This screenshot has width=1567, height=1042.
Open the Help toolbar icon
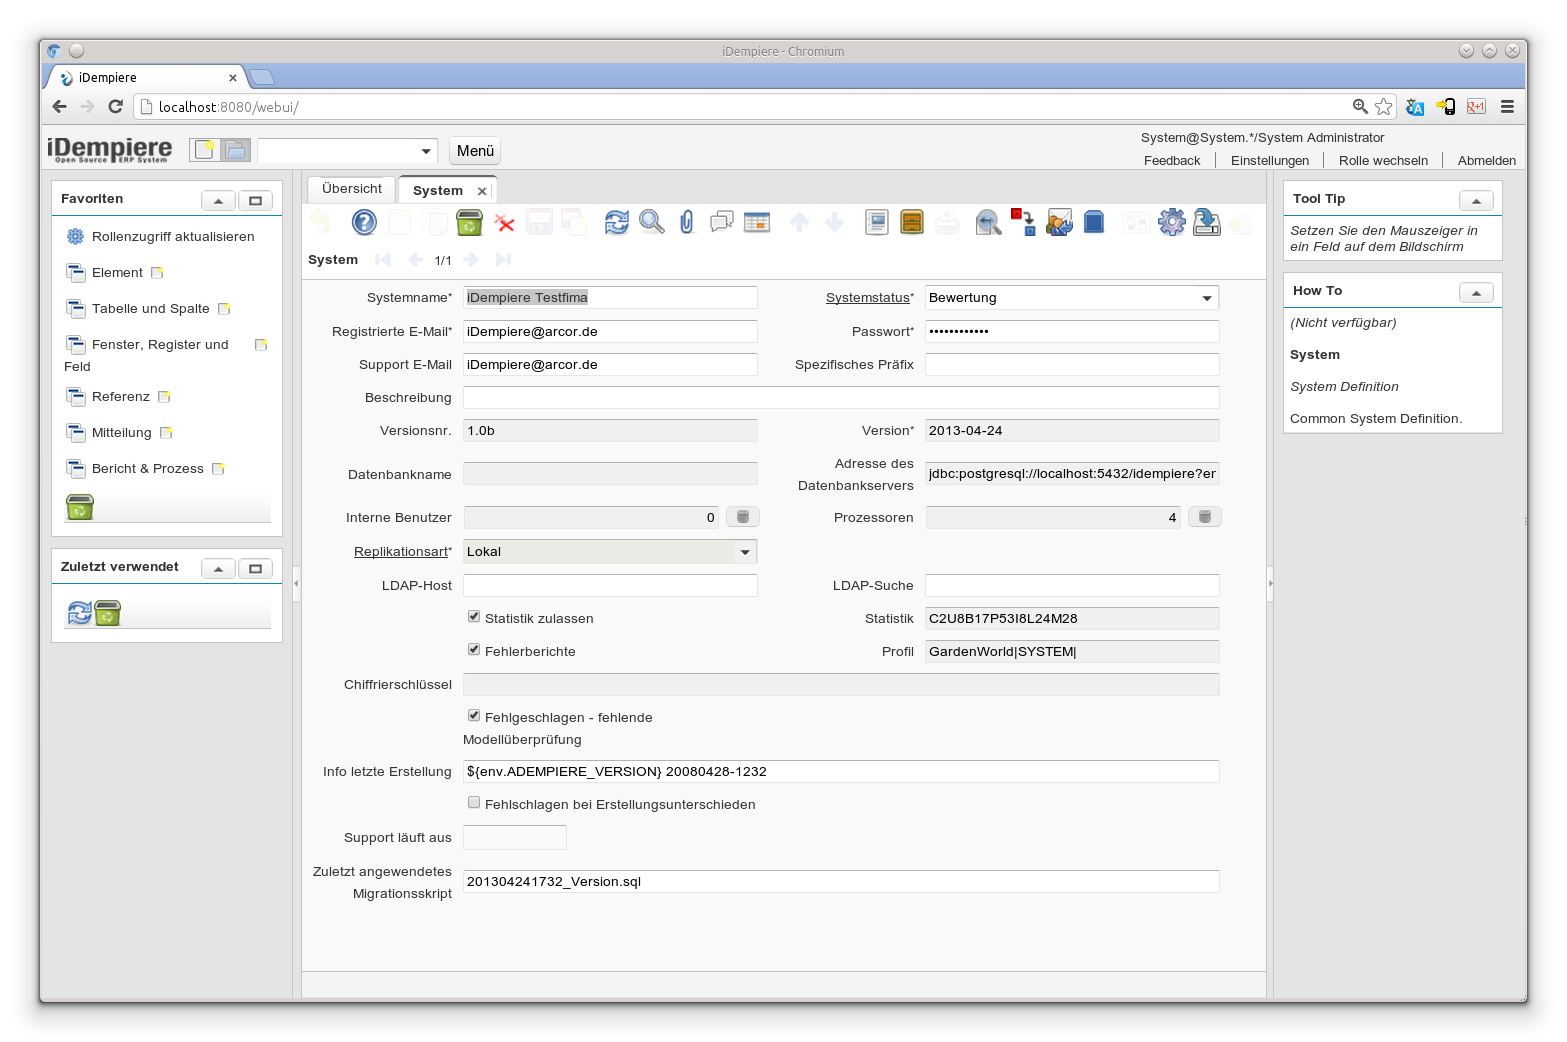365,222
